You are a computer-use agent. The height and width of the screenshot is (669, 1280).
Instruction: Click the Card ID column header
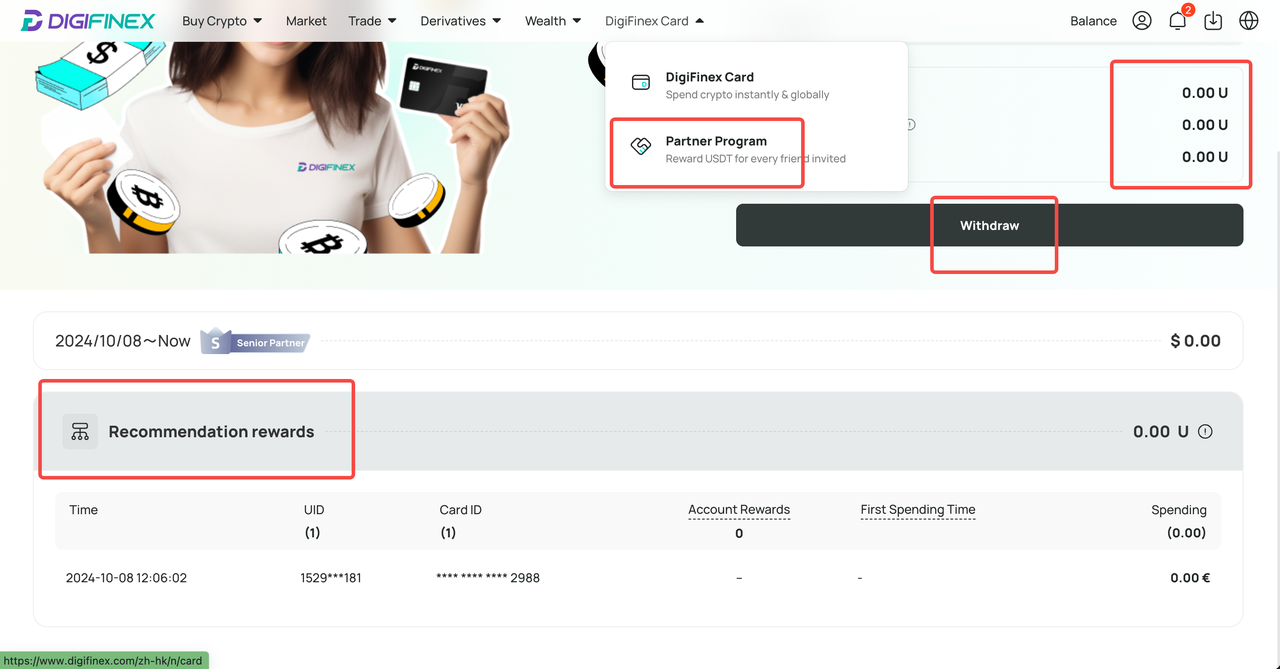coord(461,510)
